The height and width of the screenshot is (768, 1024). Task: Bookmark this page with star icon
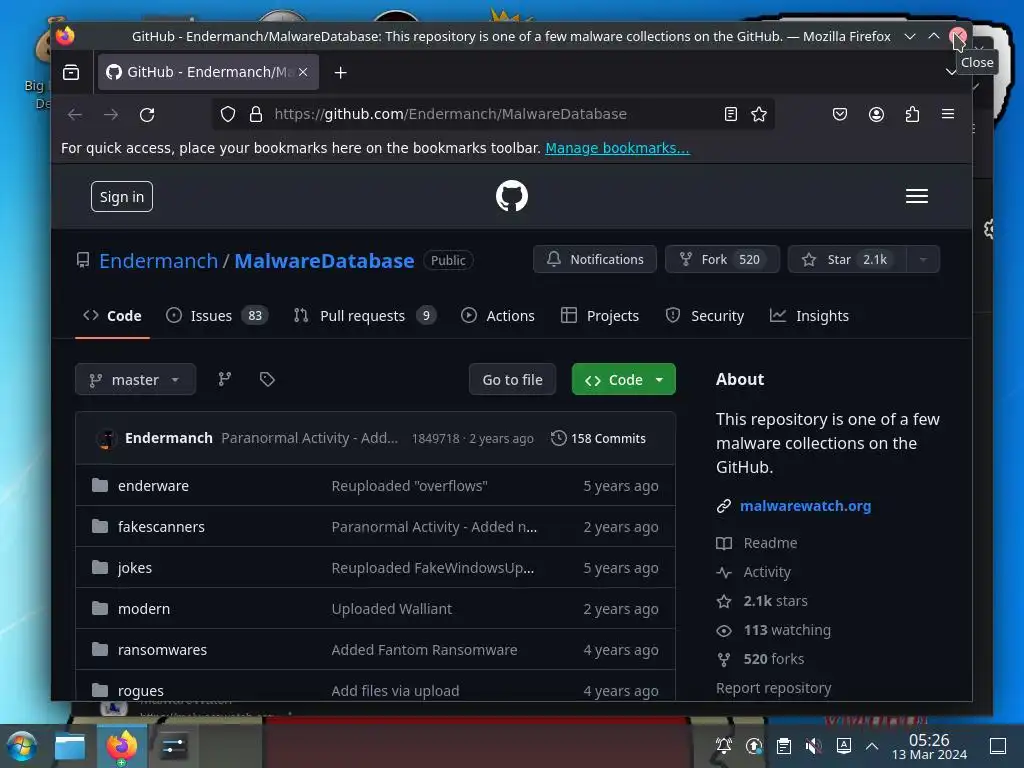tap(759, 114)
